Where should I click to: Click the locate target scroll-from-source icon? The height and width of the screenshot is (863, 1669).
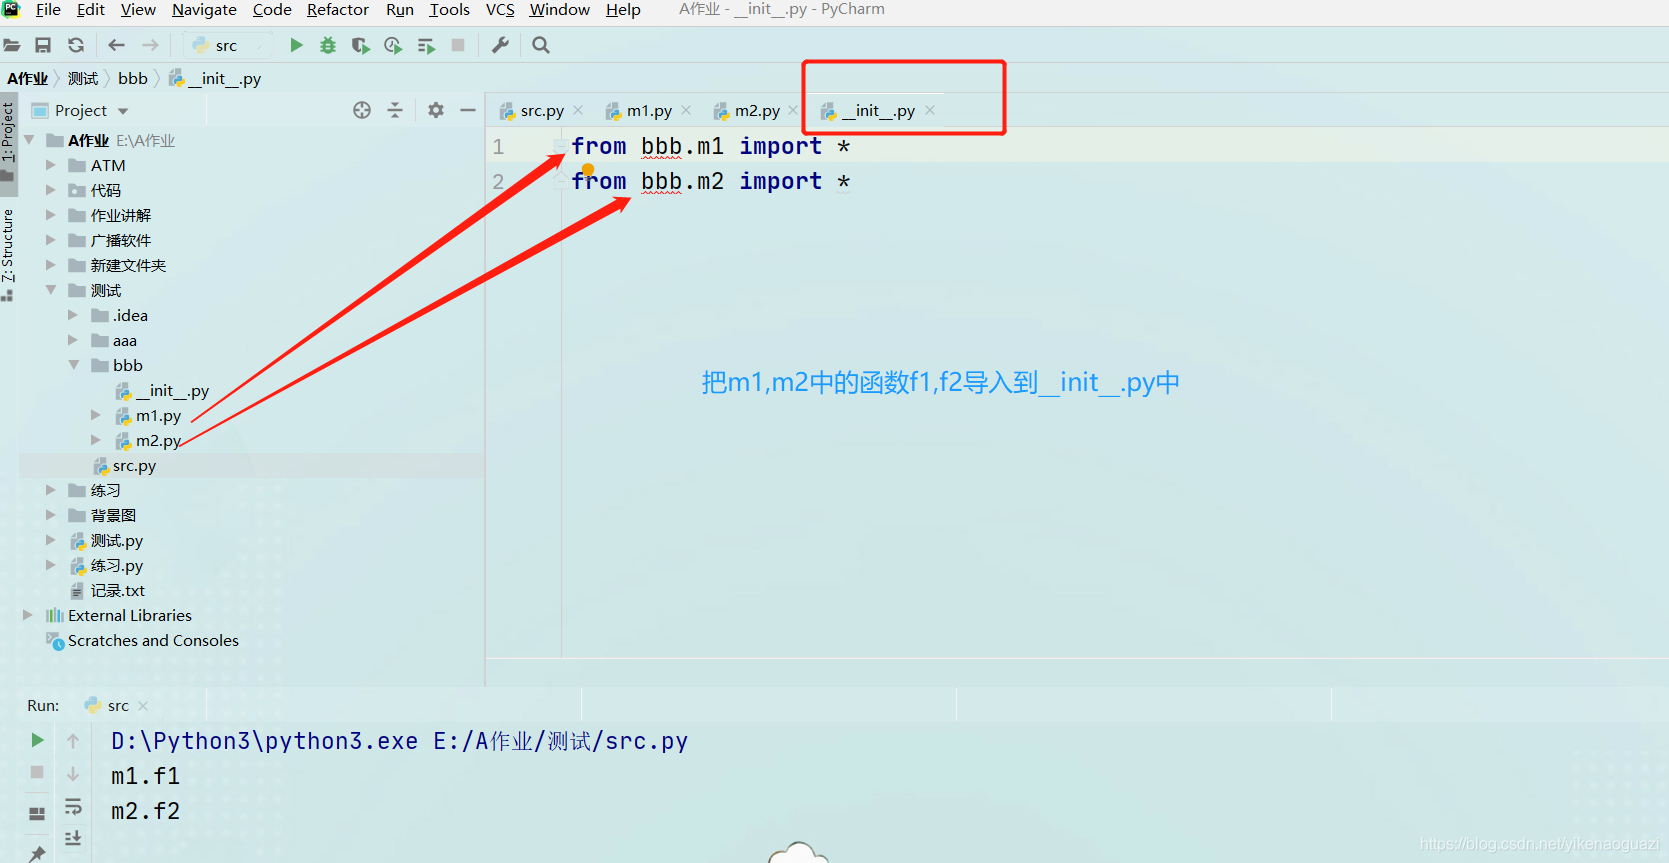[x=362, y=110]
